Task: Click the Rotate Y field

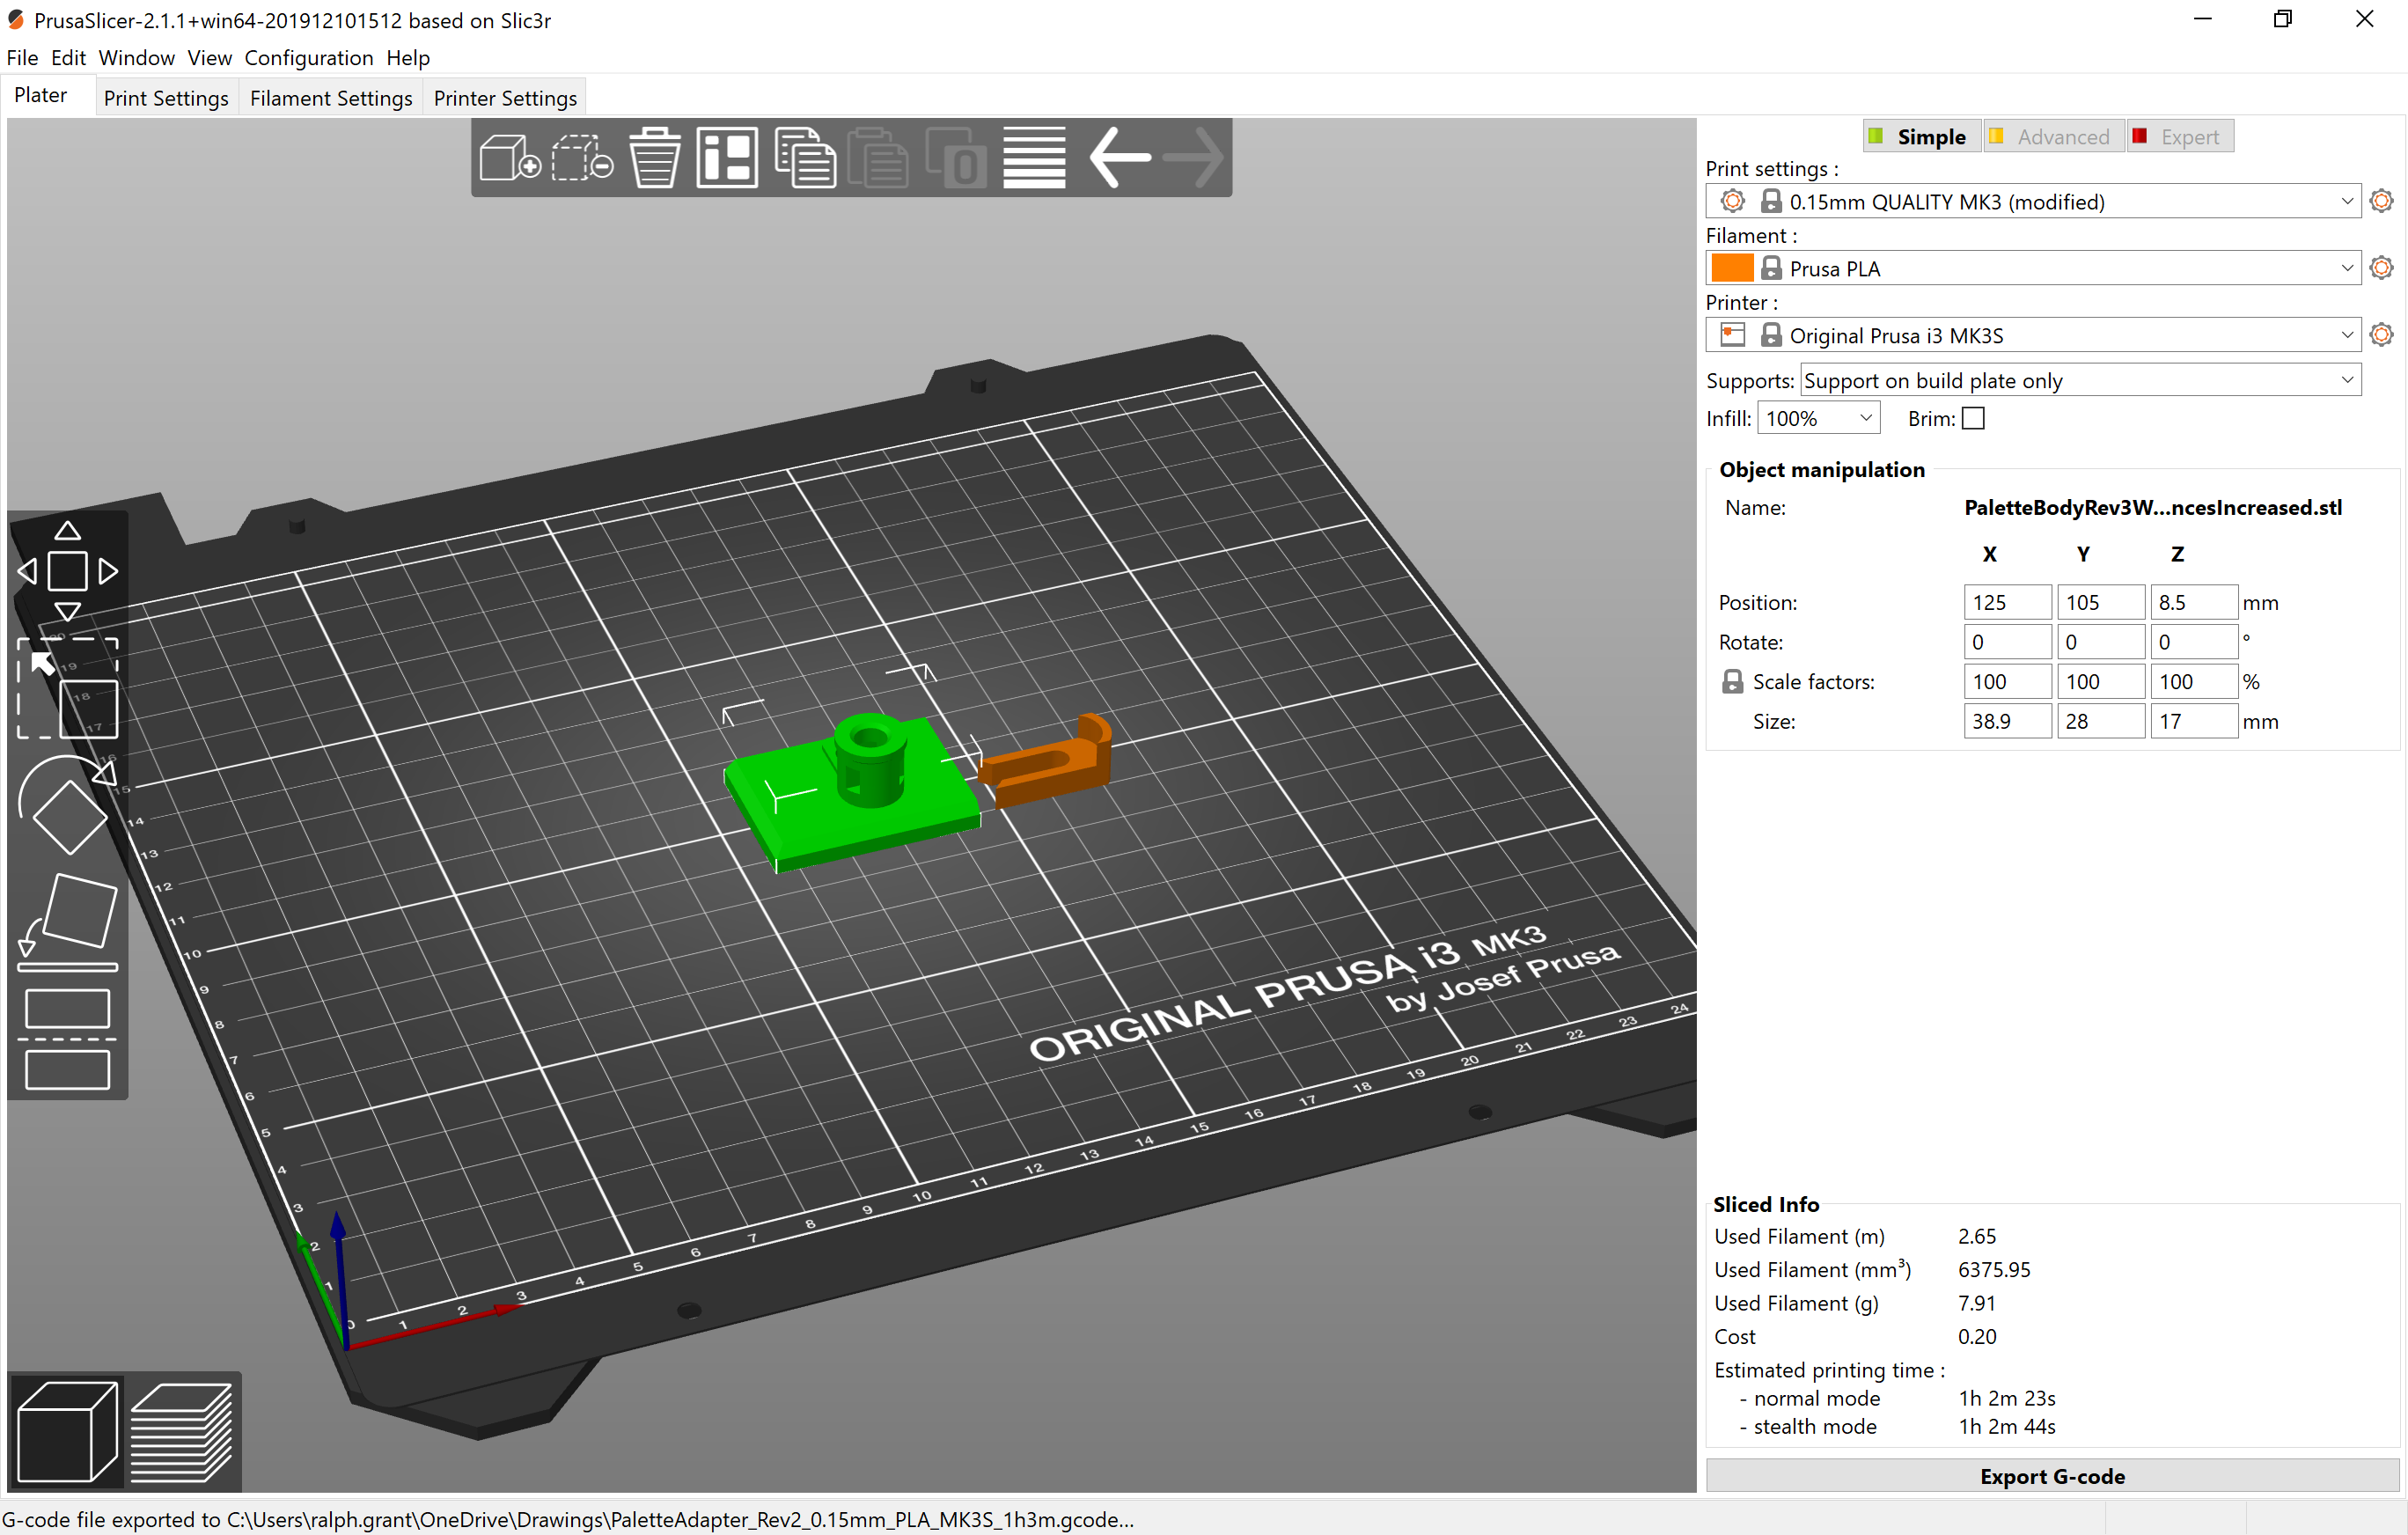Action: point(2100,642)
